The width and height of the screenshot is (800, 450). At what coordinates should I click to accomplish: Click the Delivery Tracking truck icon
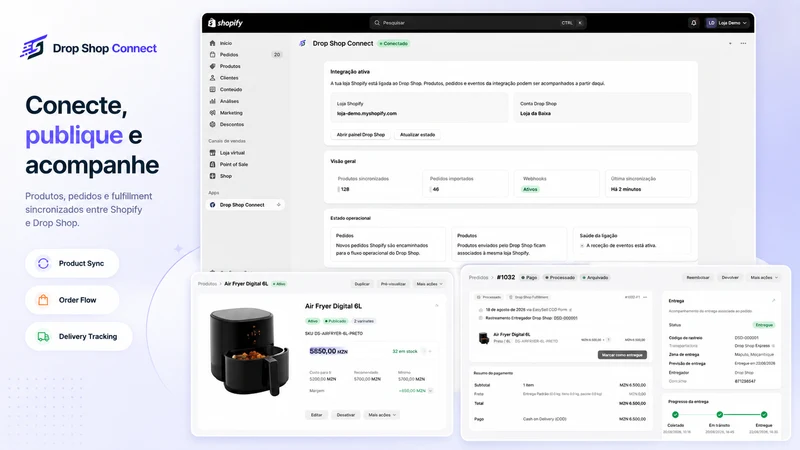click(43, 337)
